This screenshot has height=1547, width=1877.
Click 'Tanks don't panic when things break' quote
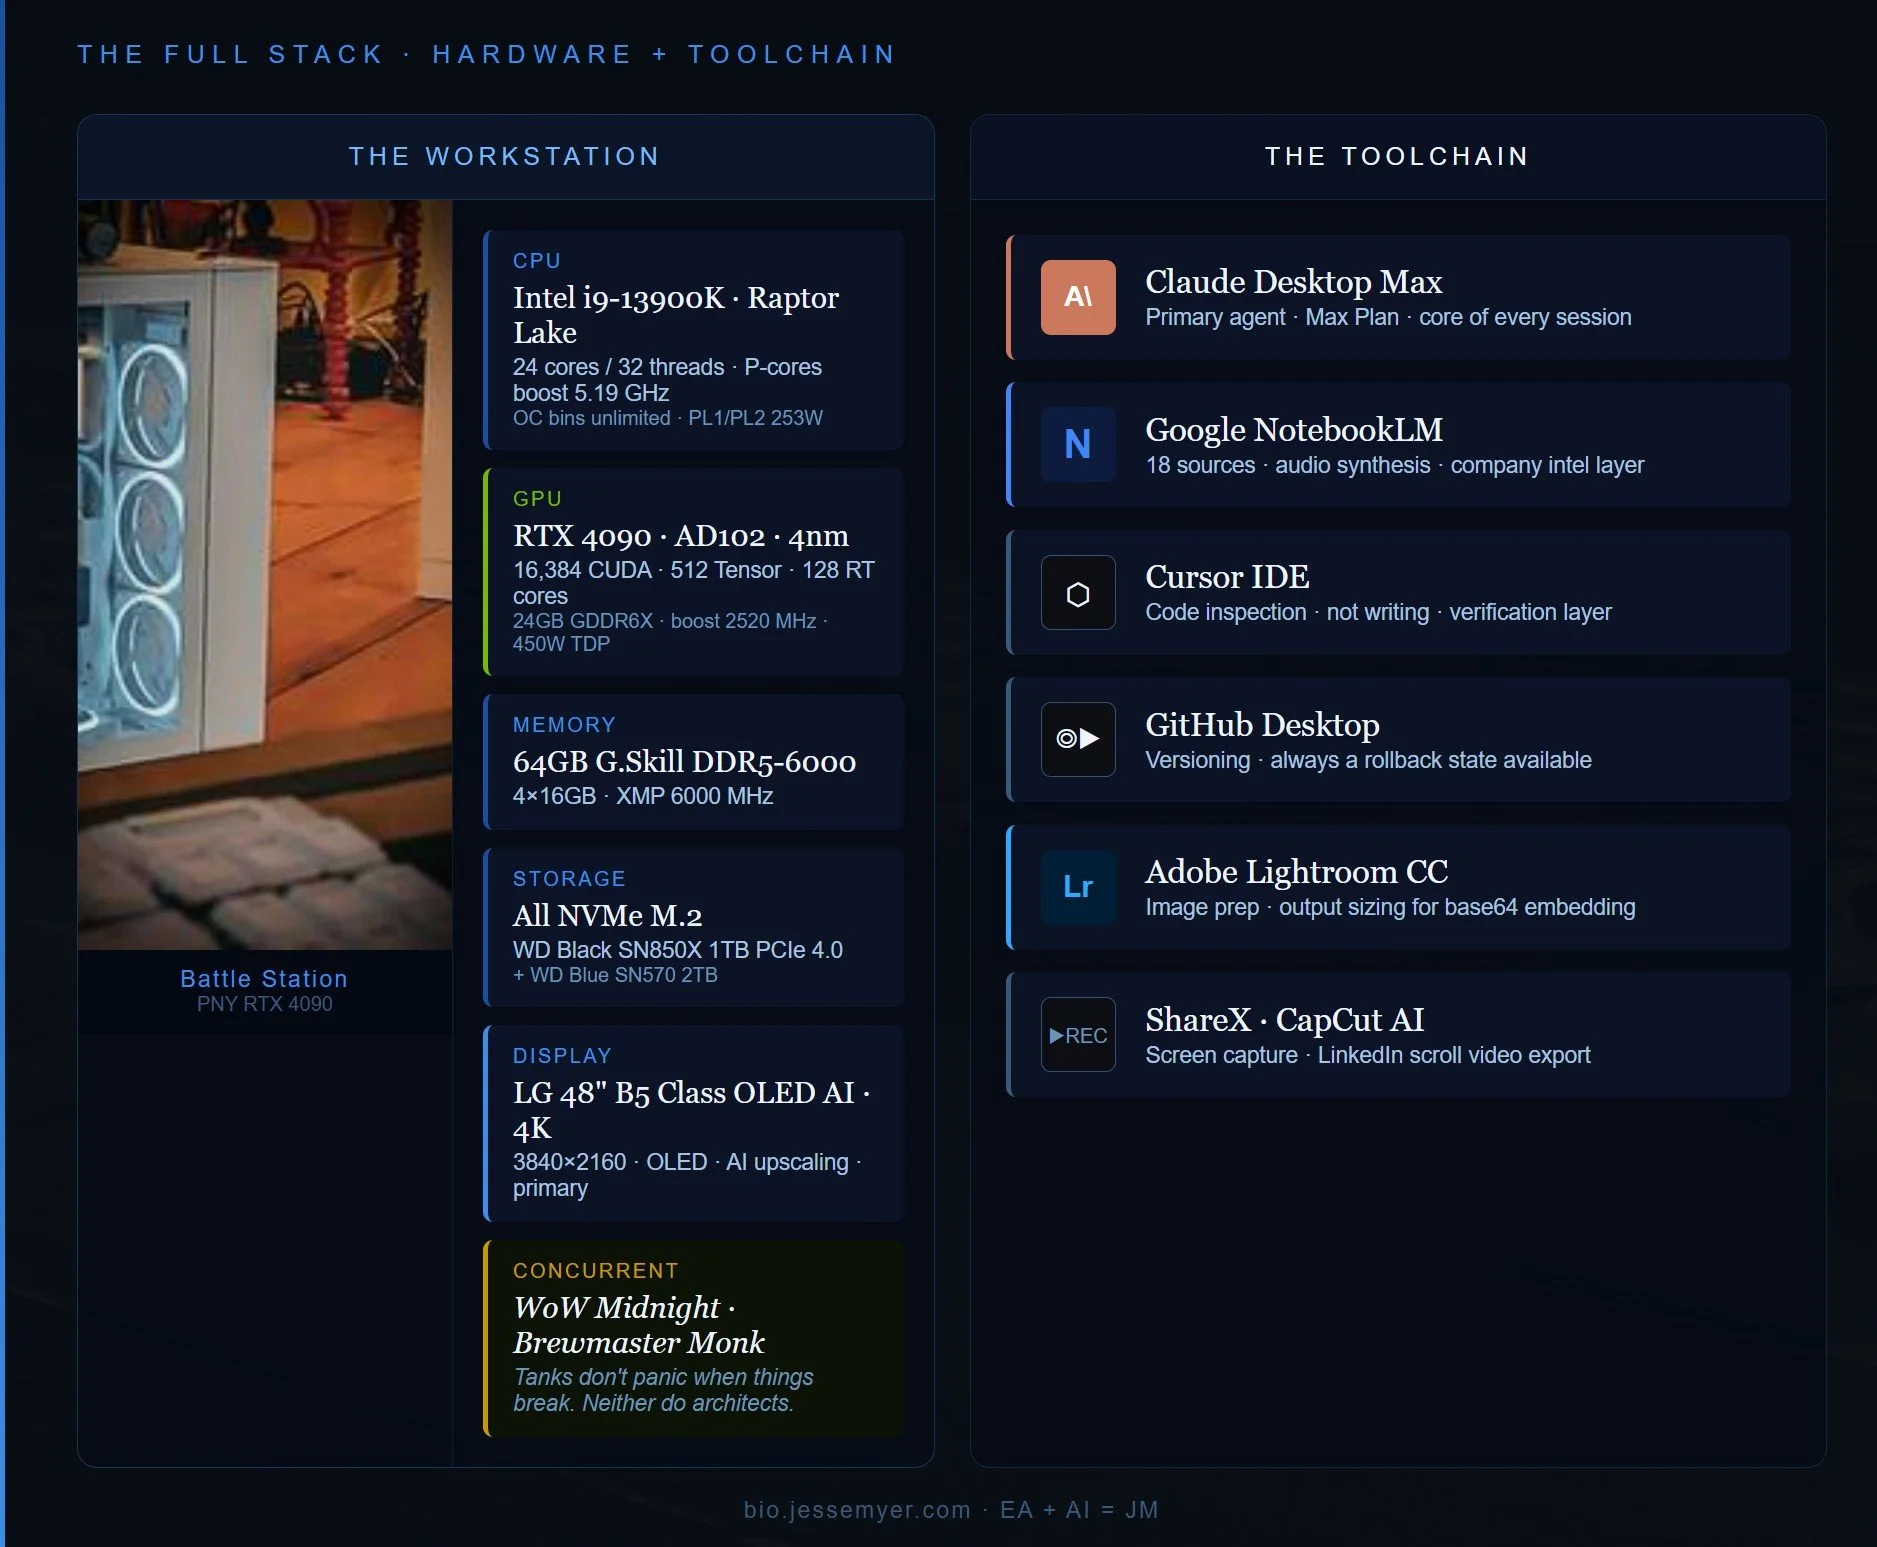pyautogui.click(x=663, y=1390)
